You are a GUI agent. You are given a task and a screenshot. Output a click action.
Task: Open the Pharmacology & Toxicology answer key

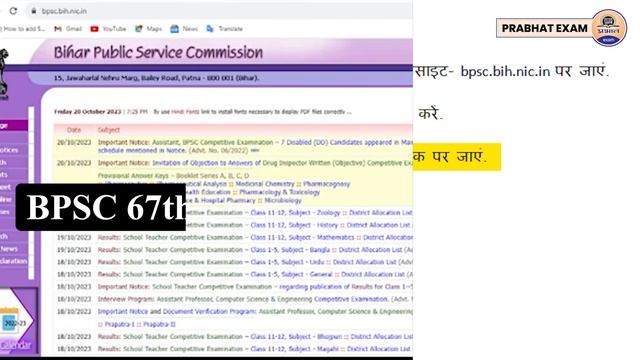click(x=280, y=192)
